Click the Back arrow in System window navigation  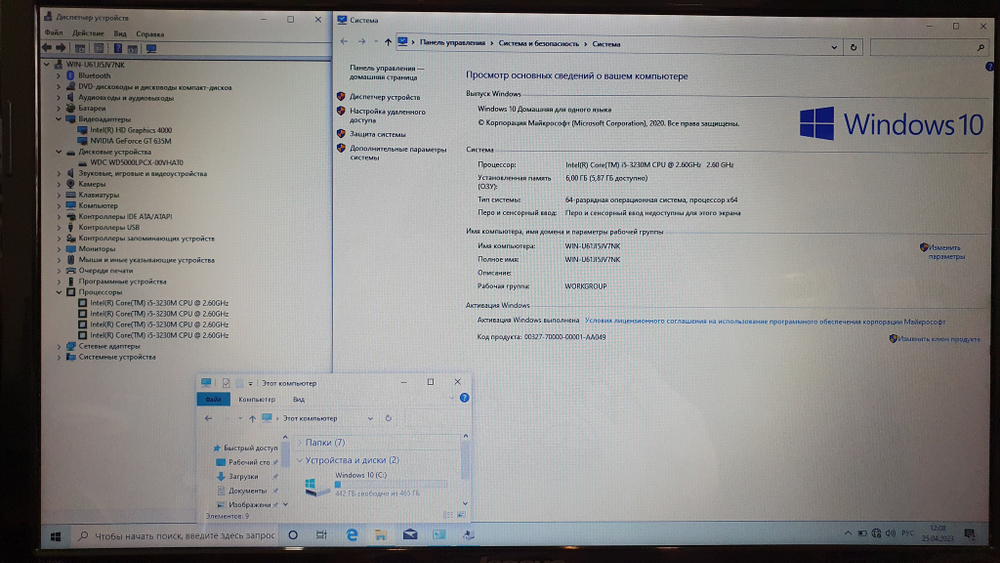coord(344,42)
